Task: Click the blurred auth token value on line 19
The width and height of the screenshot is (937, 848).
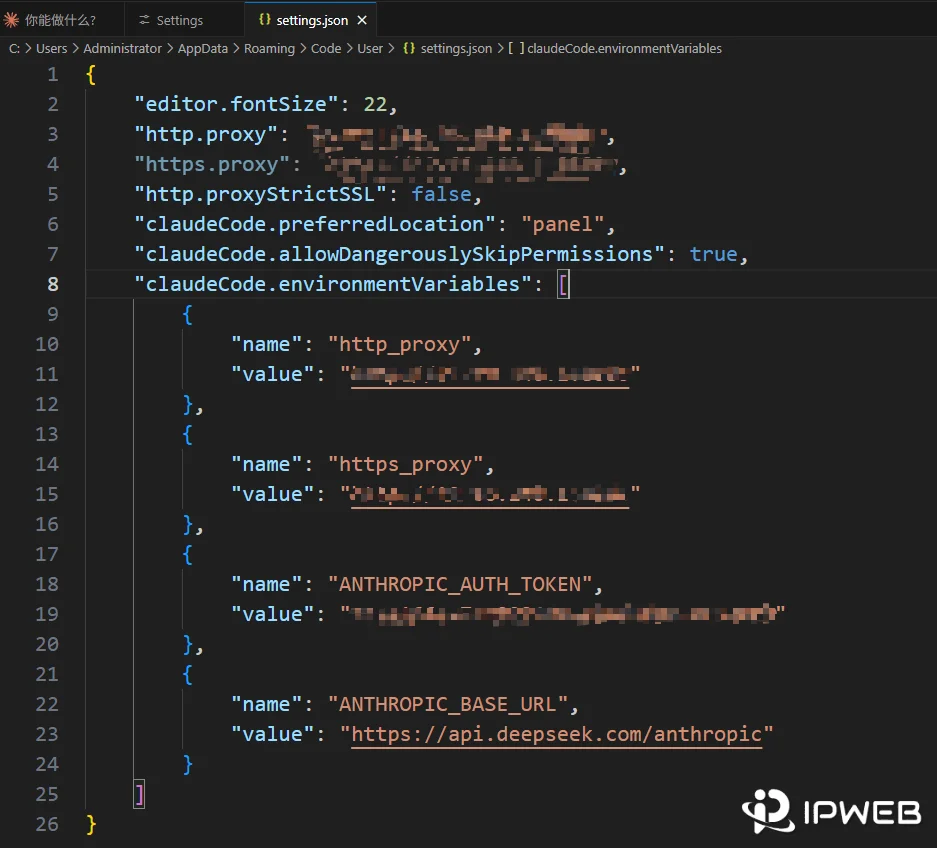Action: pos(562,614)
